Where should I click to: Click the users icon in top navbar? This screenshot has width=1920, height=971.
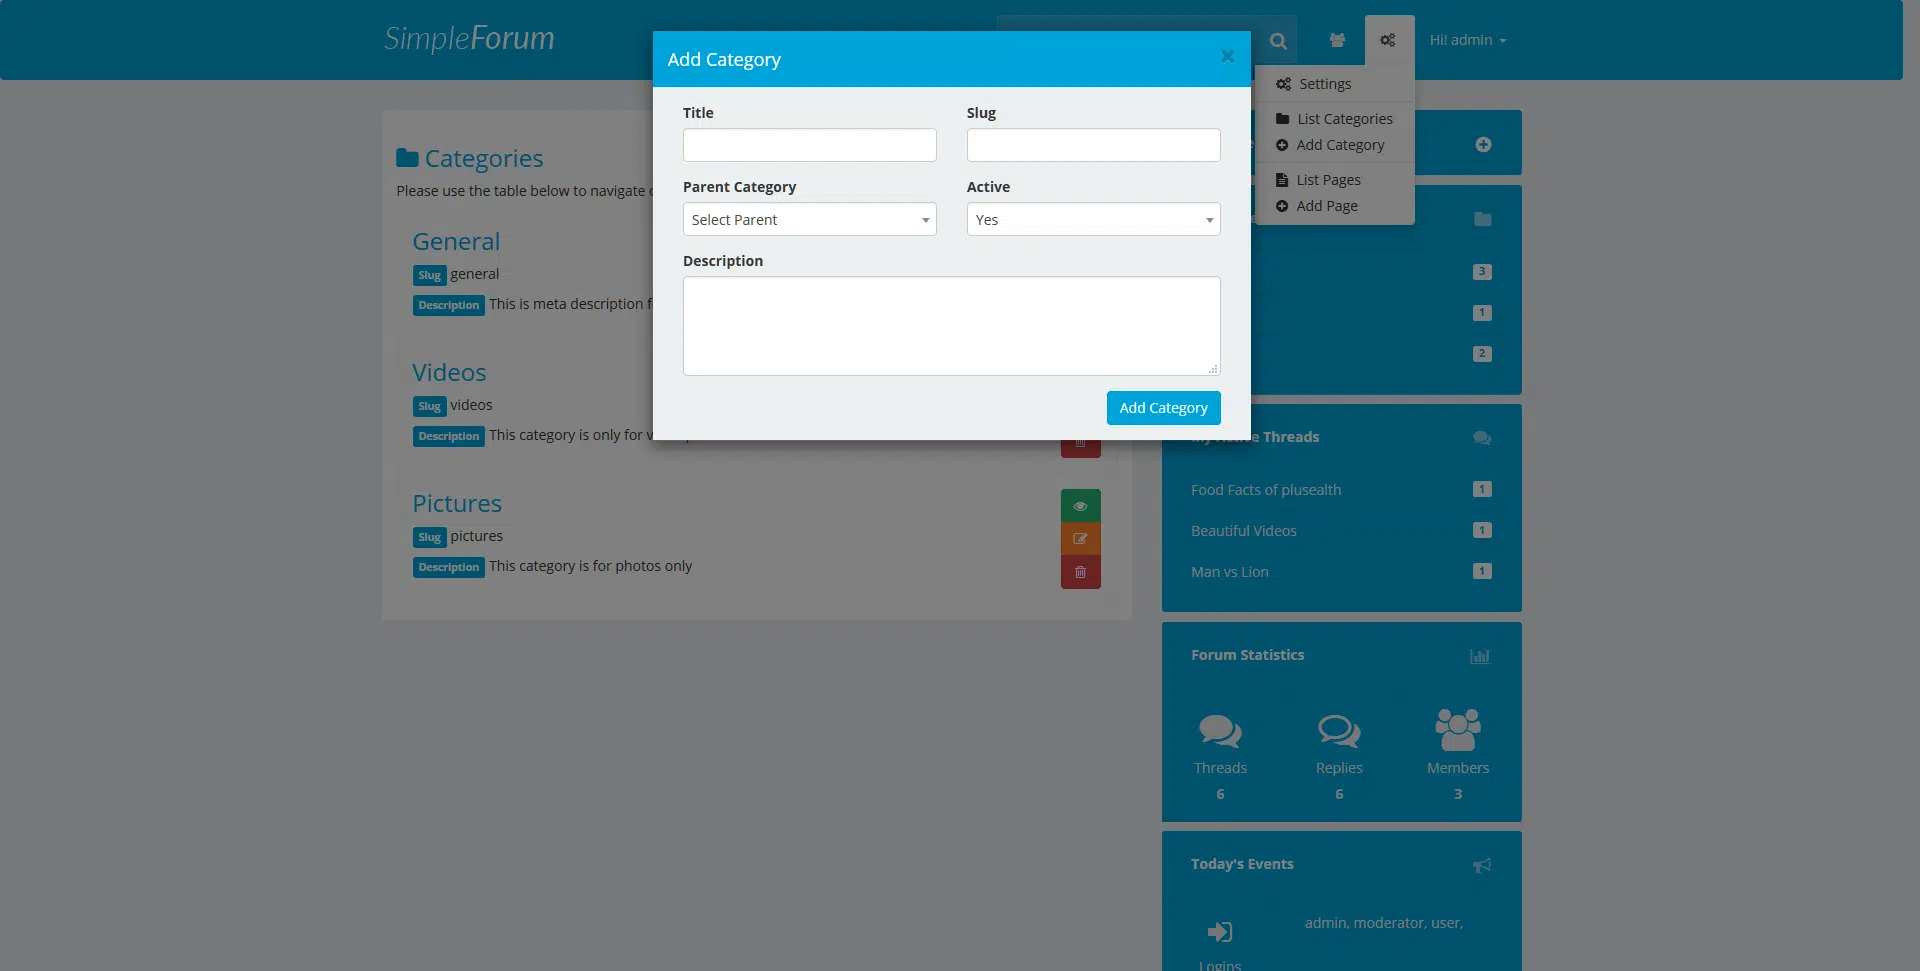[x=1337, y=41]
